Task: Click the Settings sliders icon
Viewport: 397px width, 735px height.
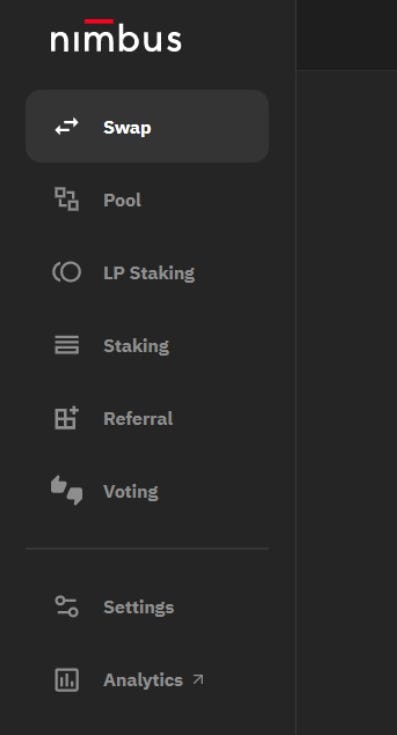Action: click(x=67, y=606)
